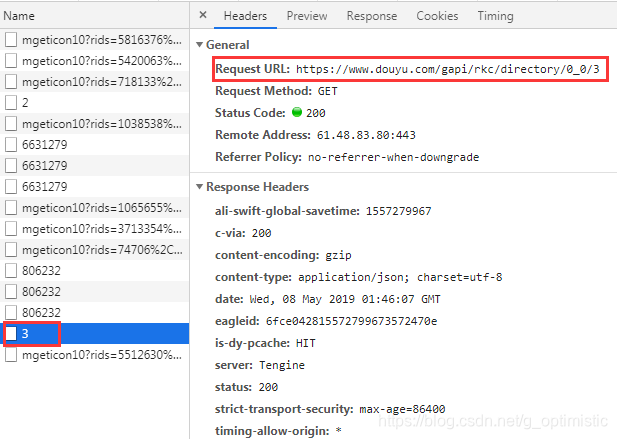Screen dimensions: 617x439
Task: Click the status: 200 response header
Action: pyautogui.click(x=246, y=387)
